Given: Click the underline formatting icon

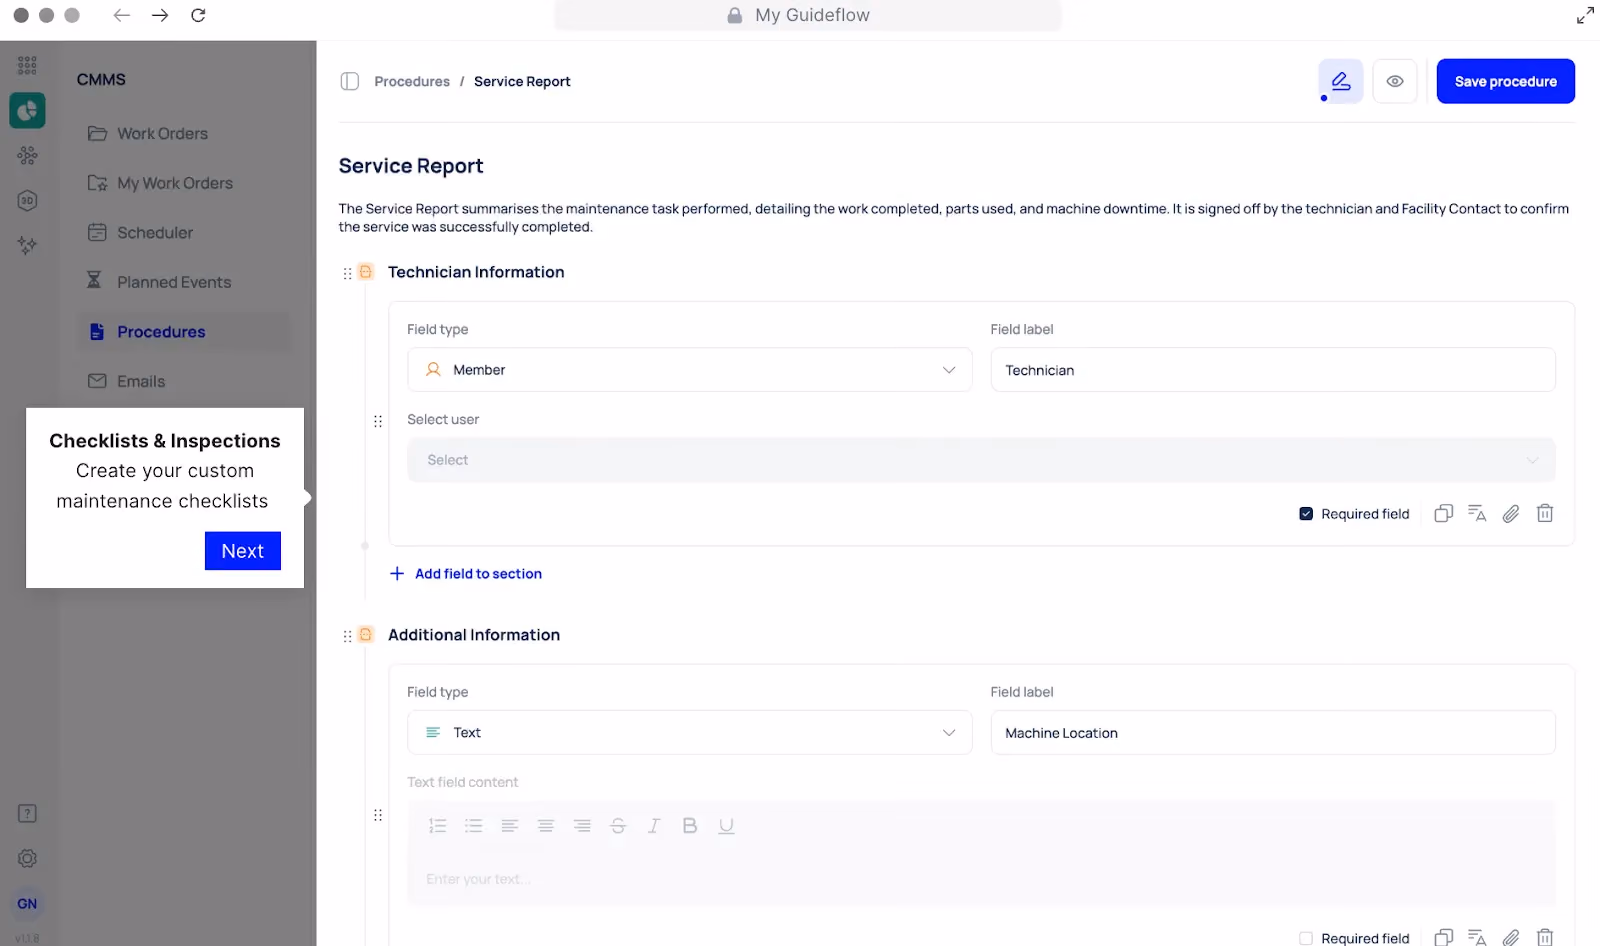Looking at the screenshot, I should click(726, 825).
